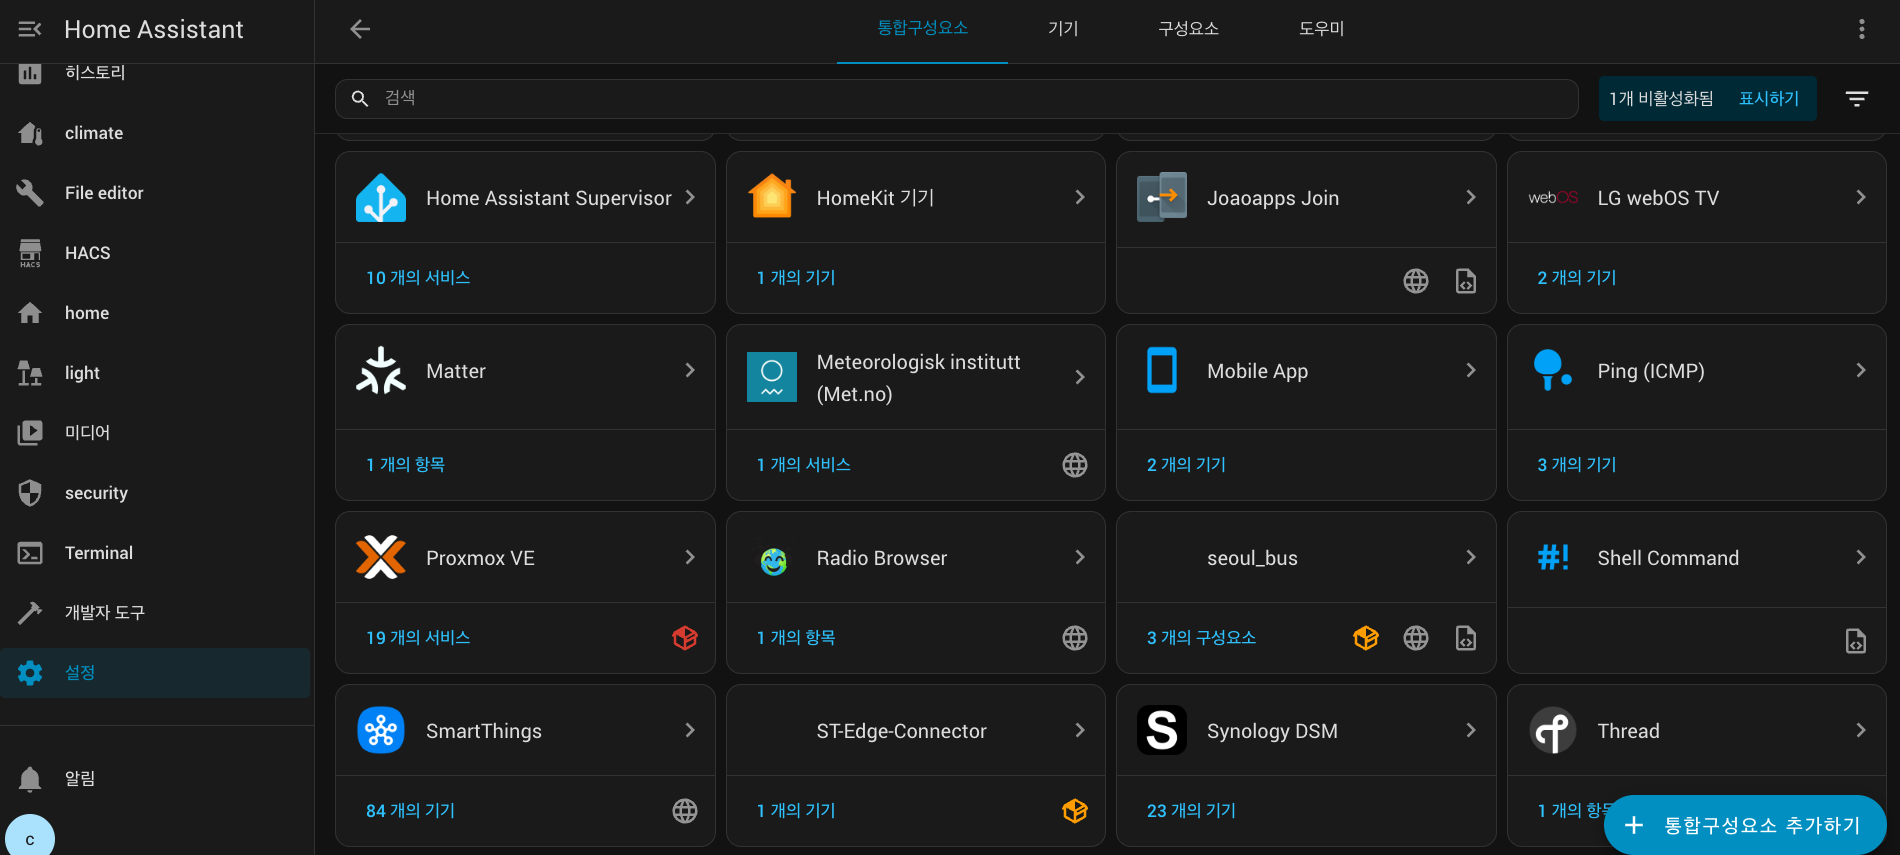This screenshot has width=1900, height=855.
Task: Click the orange box icon on ST-Edge-Connector card
Action: click(x=1075, y=811)
